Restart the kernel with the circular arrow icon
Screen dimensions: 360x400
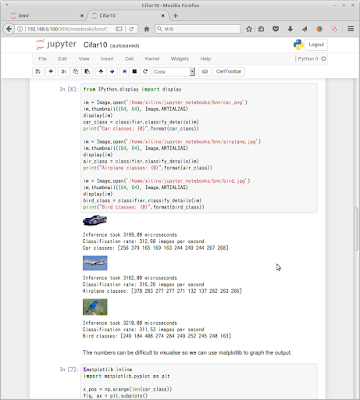click(x=145, y=72)
